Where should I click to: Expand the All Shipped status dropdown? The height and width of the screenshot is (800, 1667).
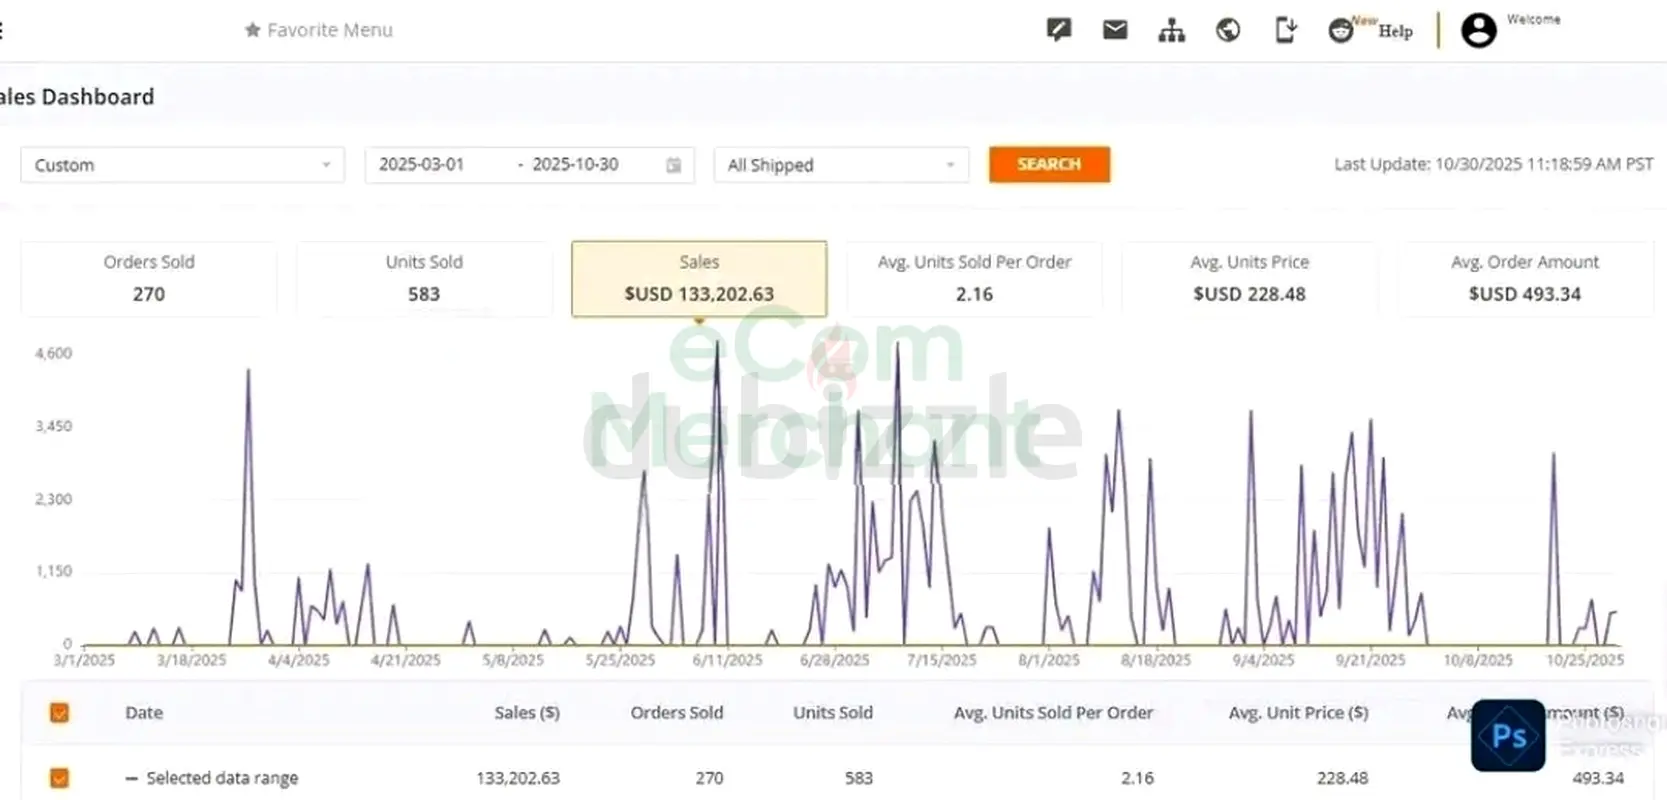click(x=840, y=165)
